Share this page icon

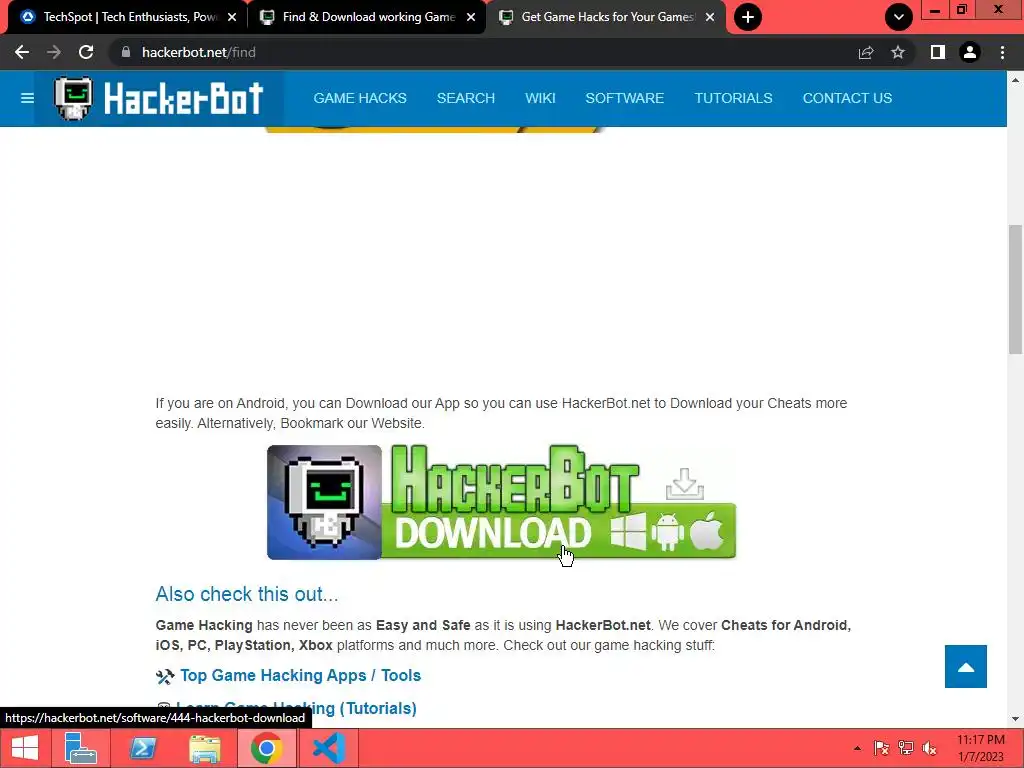click(865, 52)
